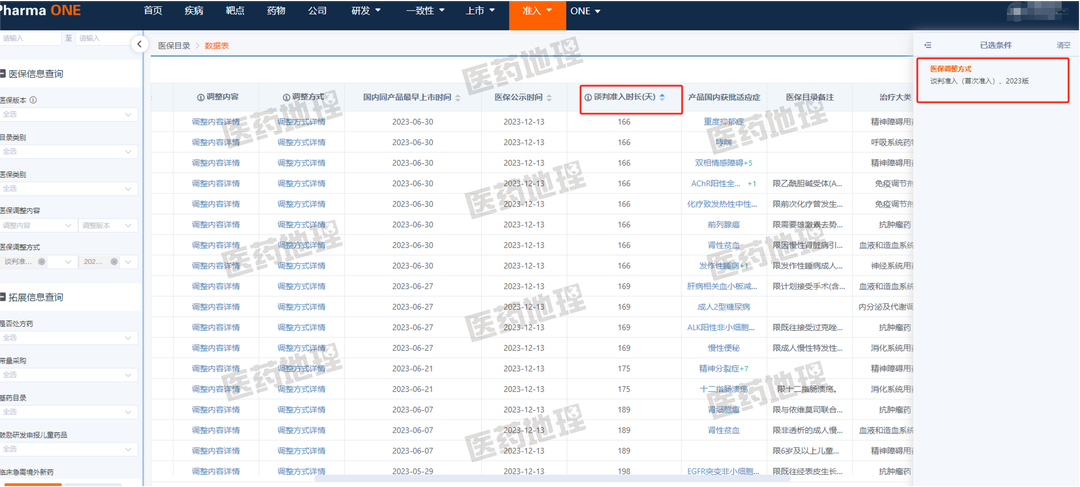Open the 目录类别 dropdown
This screenshot has height=487, width=1080.
[x=68, y=151]
